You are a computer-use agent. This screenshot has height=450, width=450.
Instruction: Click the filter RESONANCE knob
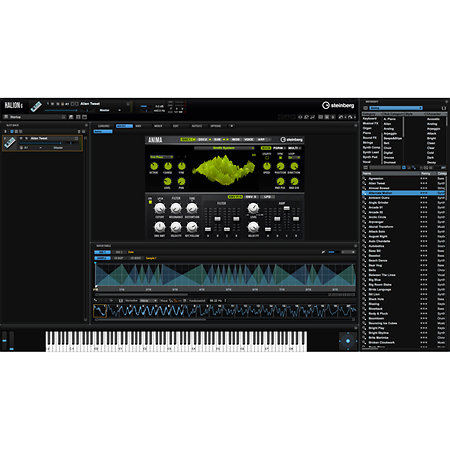point(176,209)
